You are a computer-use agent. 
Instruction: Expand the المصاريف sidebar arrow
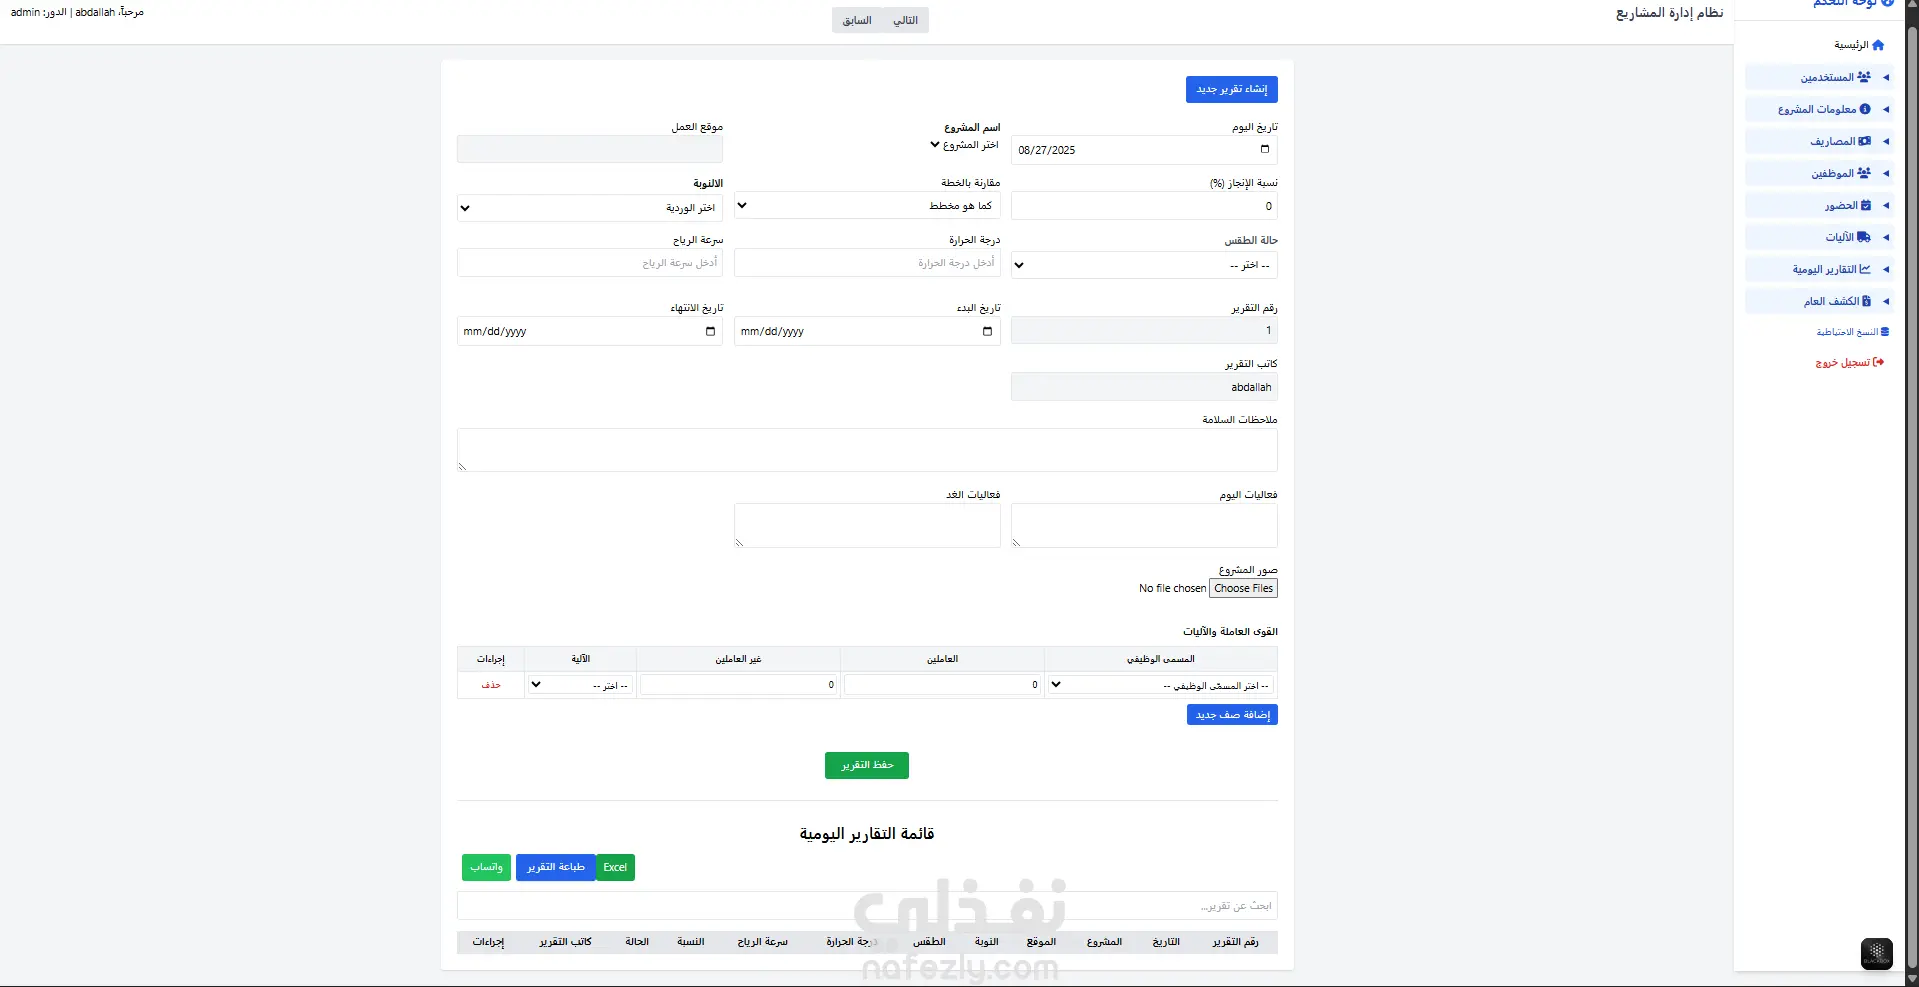[1886, 141]
